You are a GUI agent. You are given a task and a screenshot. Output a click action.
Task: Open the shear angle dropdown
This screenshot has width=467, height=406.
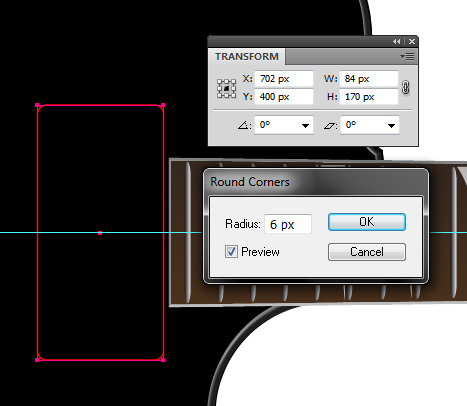click(391, 126)
